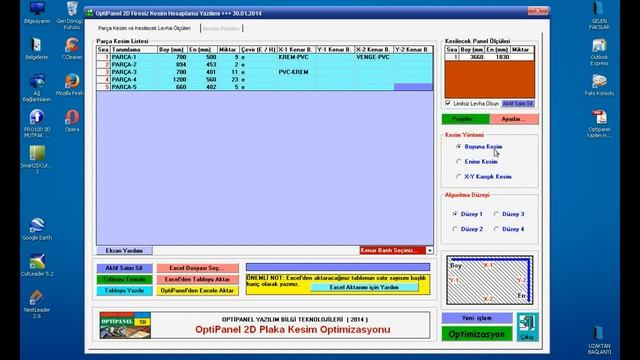Select the Boyuna Kesim radio option
Viewport: 640px width, 360px height.
click(459, 147)
